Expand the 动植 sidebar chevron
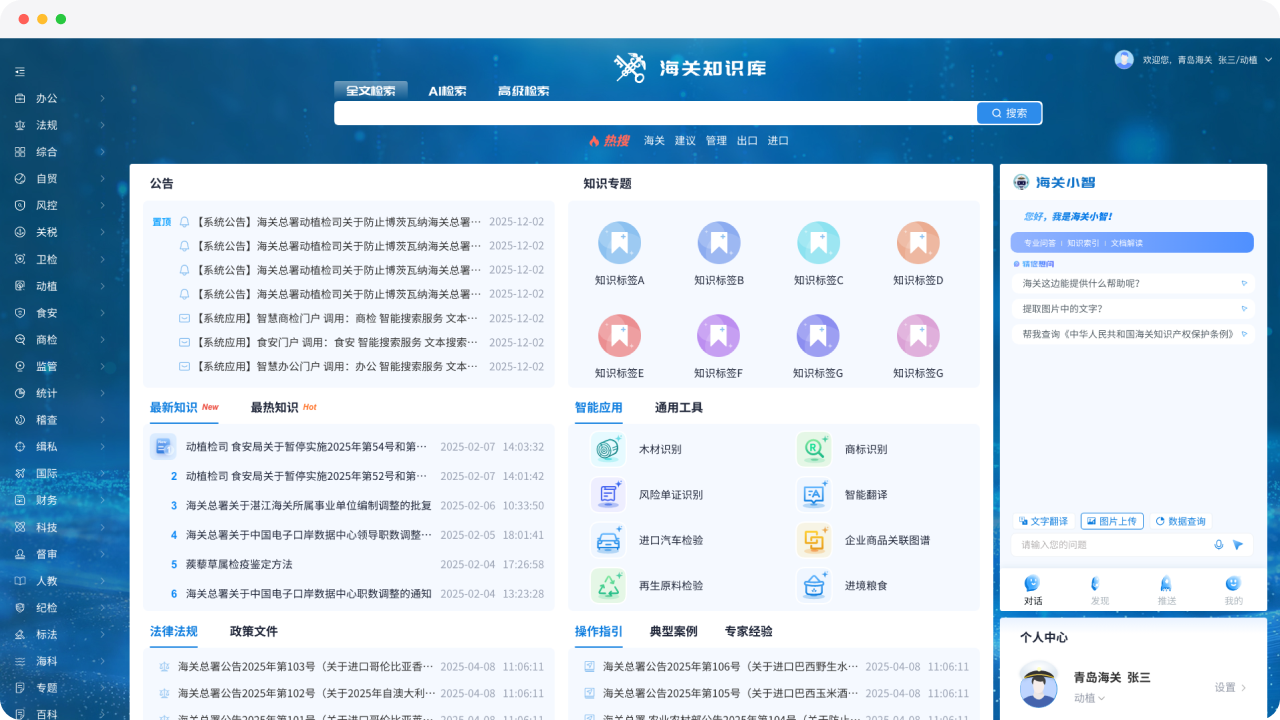The height and width of the screenshot is (720, 1280). pyautogui.click(x=102, y=286)
